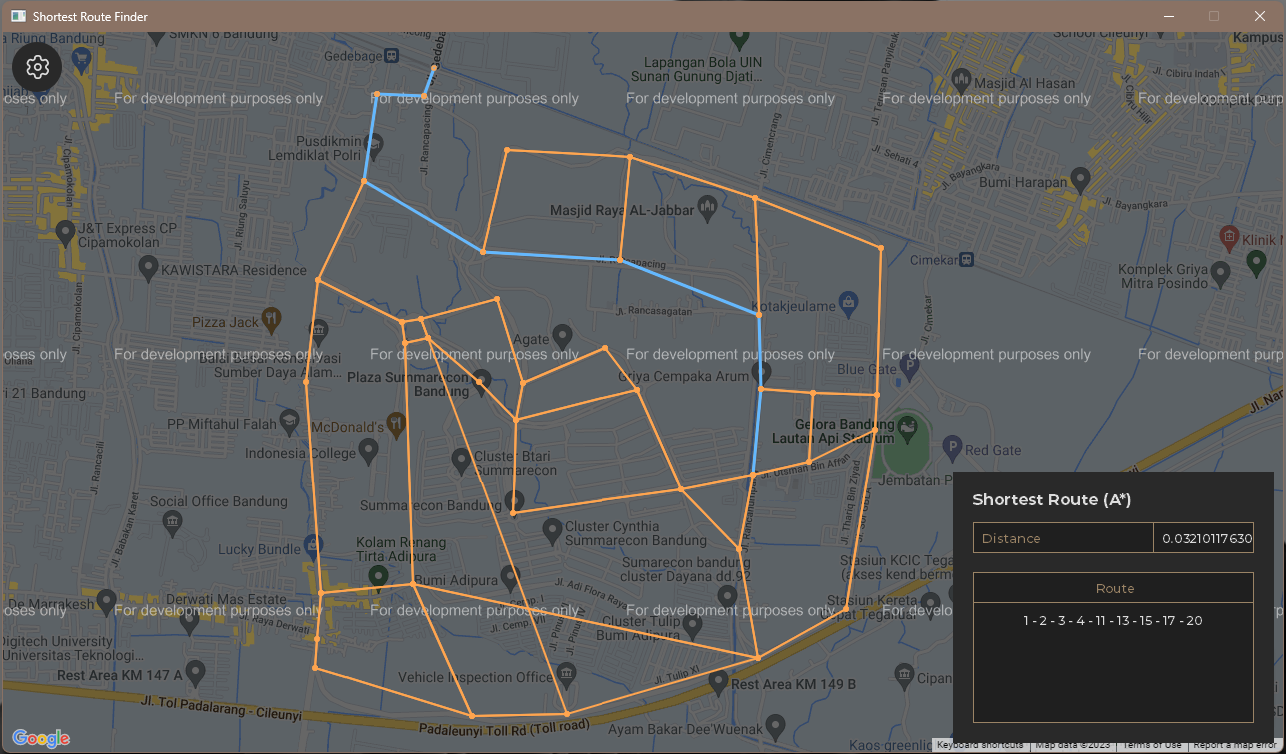The width and height of the screenshot is (1286, 754).
Task: Click the Gedebage station icon
Action: point(391,57)
